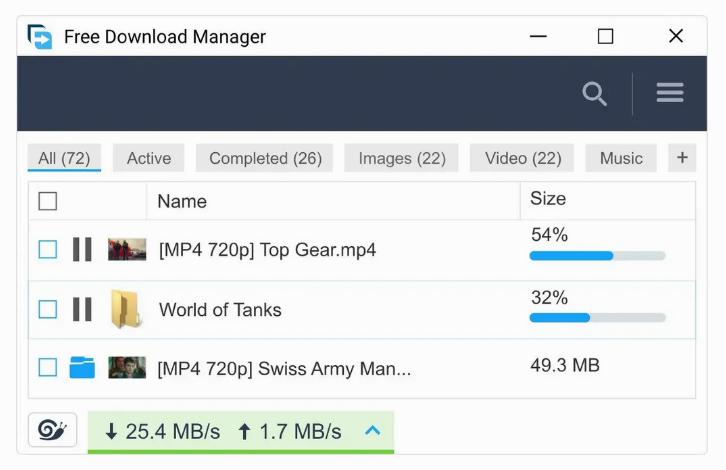The width and height of the screenshot is (726, 470).
Task: Pause the World of Tanks download
Action: click(82, 309)
